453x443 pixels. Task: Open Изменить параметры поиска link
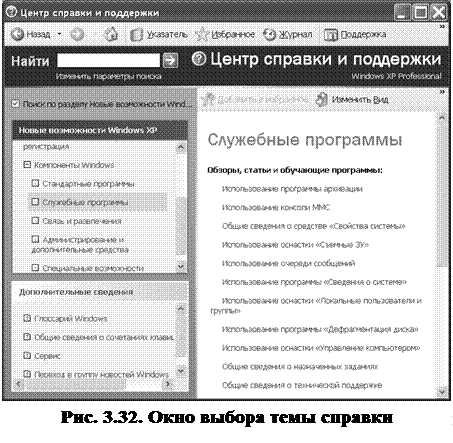pos(109,76)
